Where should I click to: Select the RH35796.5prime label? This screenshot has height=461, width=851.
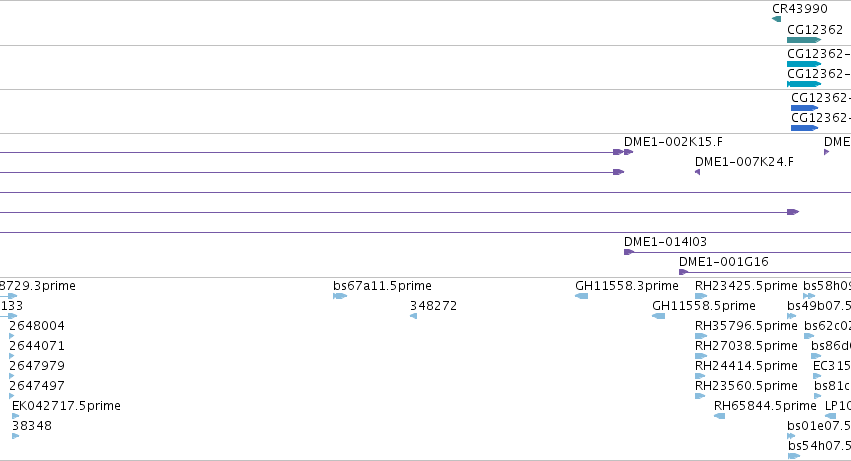point(746,326)
